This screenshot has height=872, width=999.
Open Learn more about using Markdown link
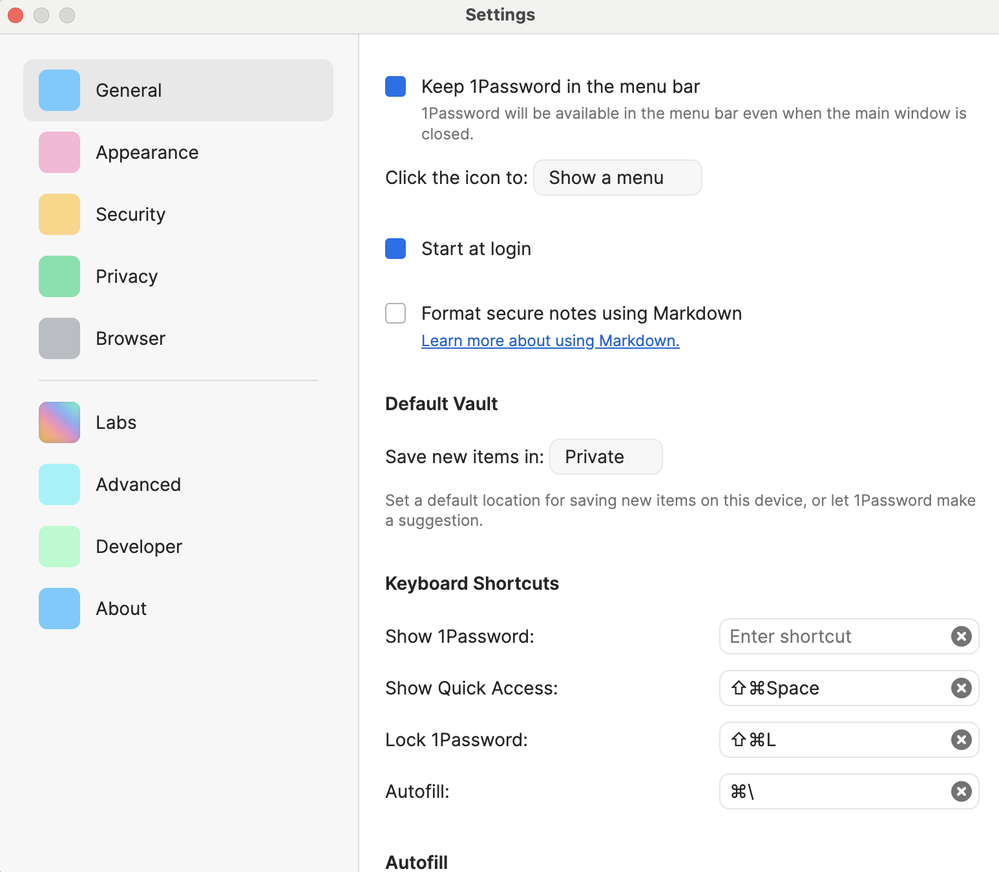[550, 341]
